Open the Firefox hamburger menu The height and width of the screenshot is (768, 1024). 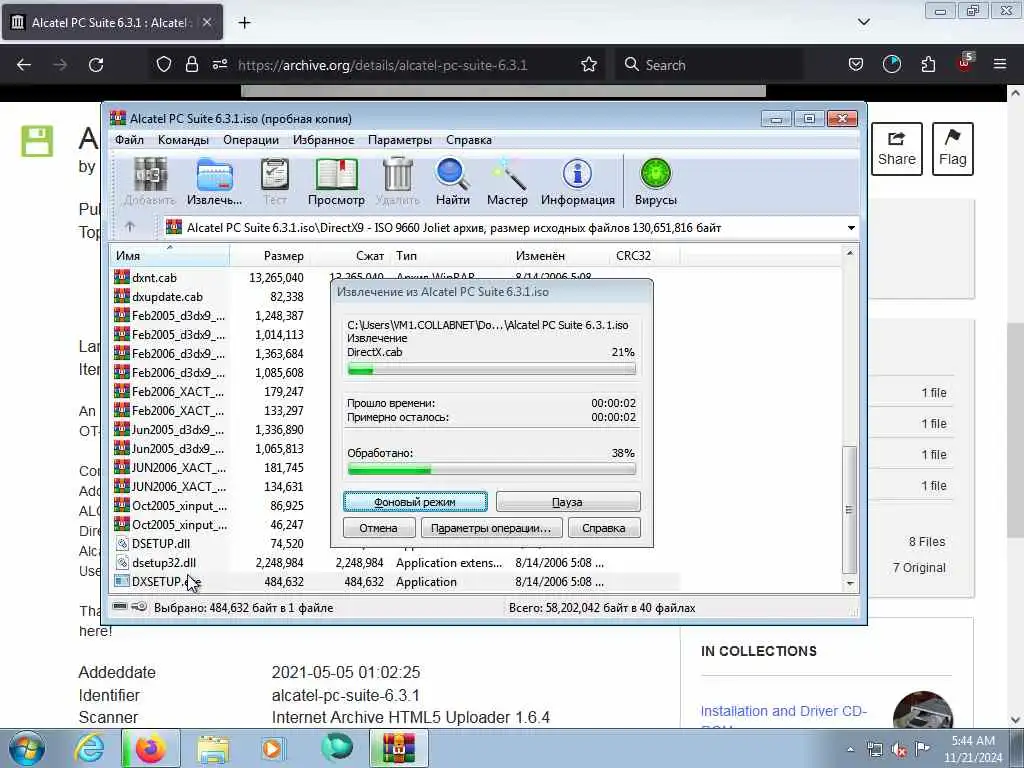click(x=1000, y=64)
